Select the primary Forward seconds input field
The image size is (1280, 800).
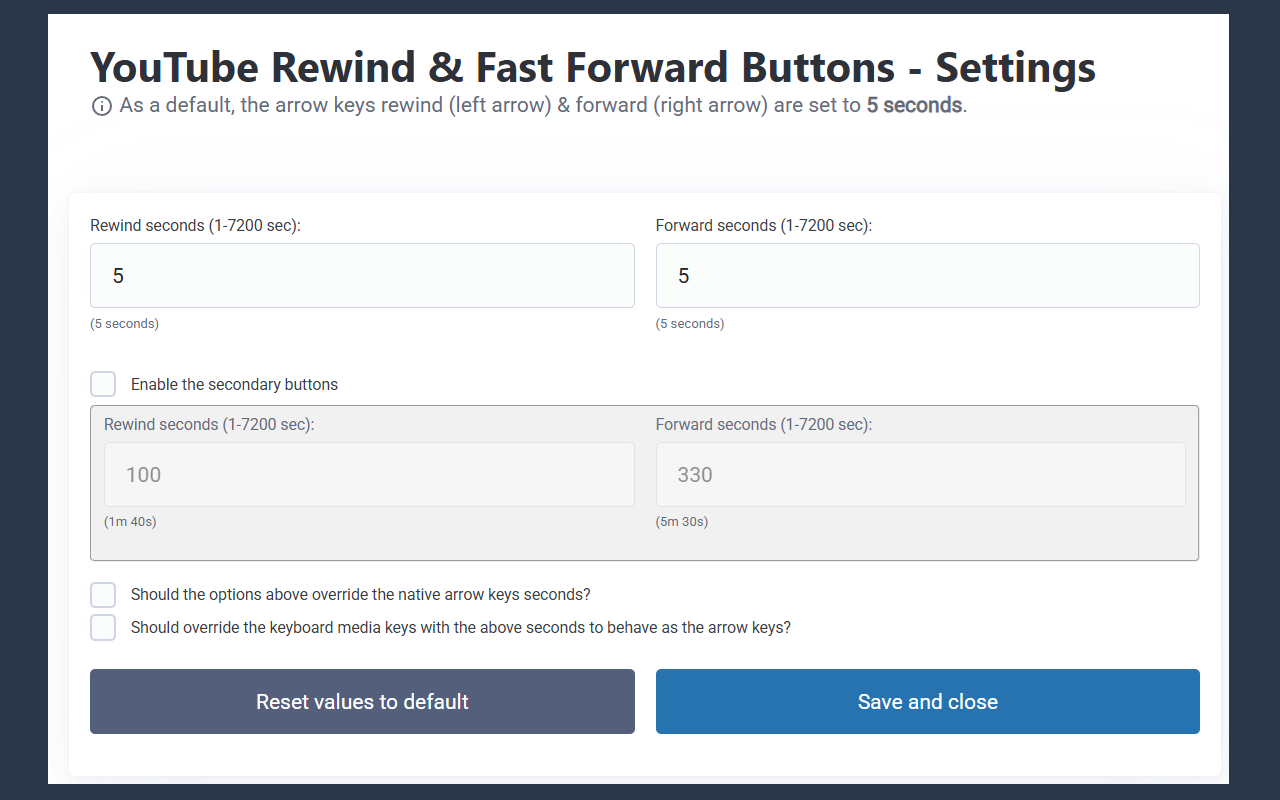coord(928,275)
